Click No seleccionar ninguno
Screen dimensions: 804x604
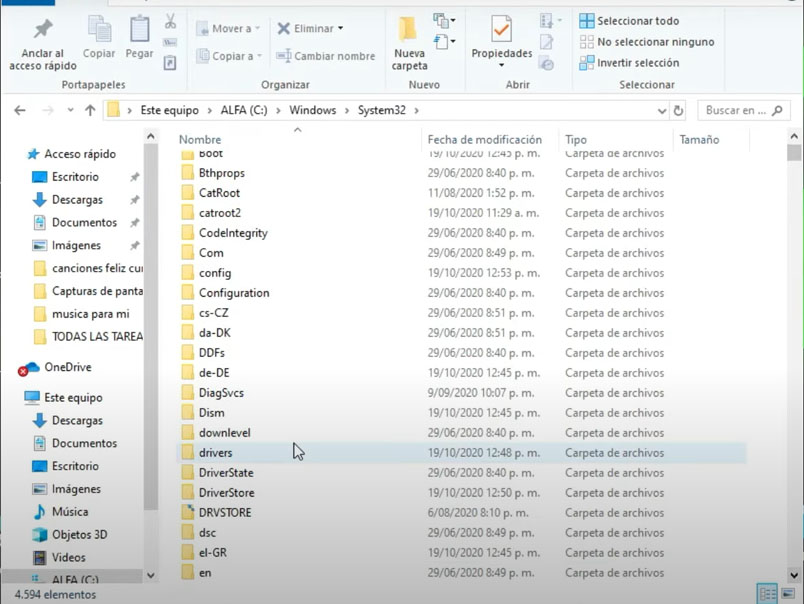647,42
